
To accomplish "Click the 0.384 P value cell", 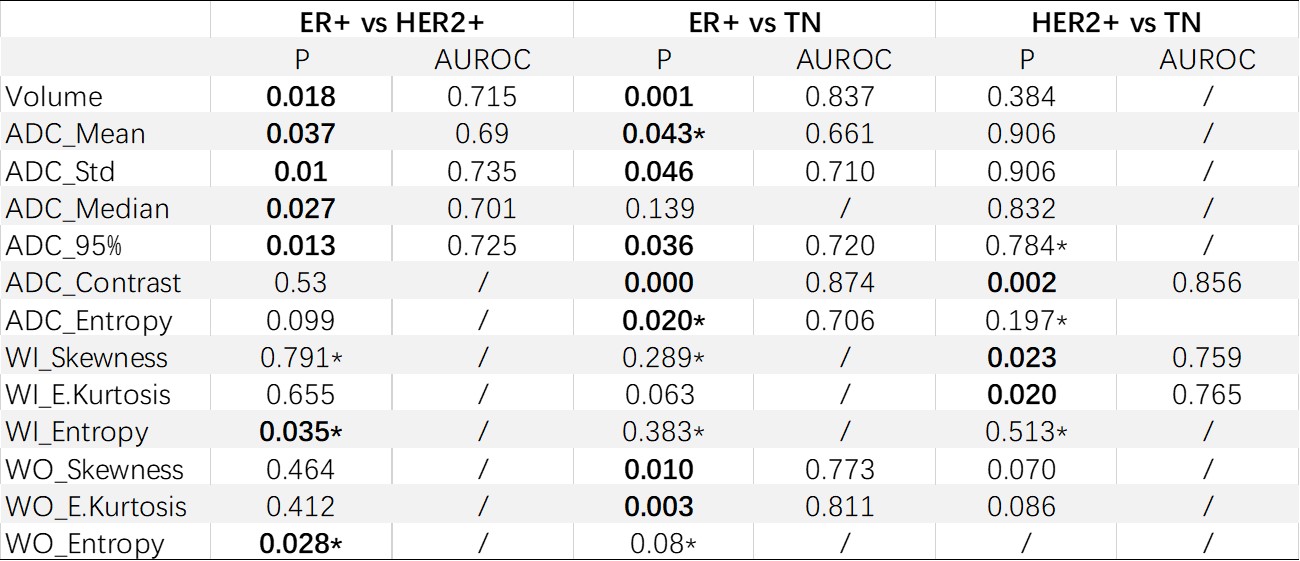I will pyautogui.click(x=1021, y=97).
